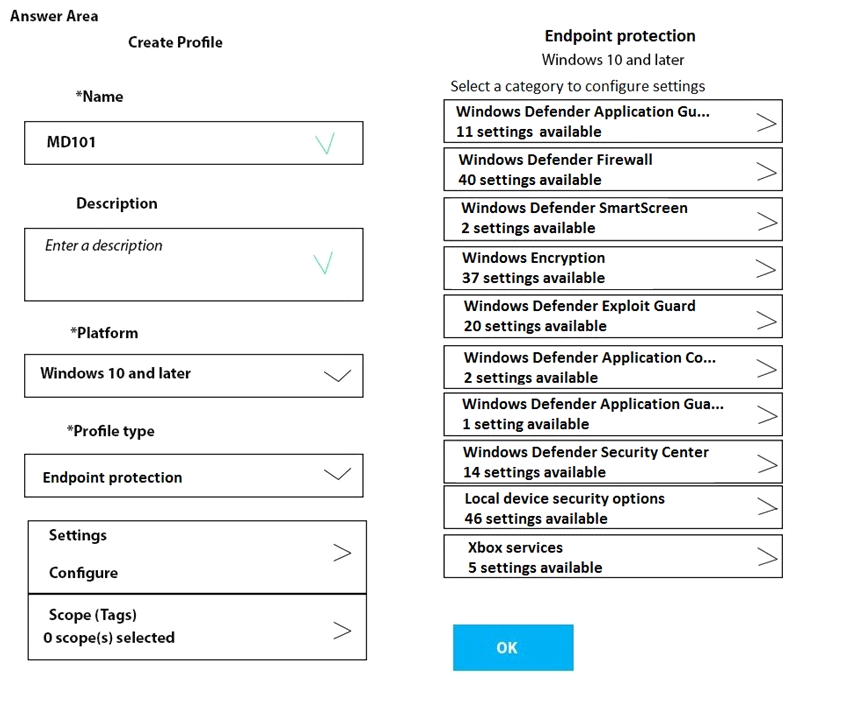Click chevron next to Windows Defender Exploit Guard
Viewport: 856px width, 728px height.
tap(766, 320)
